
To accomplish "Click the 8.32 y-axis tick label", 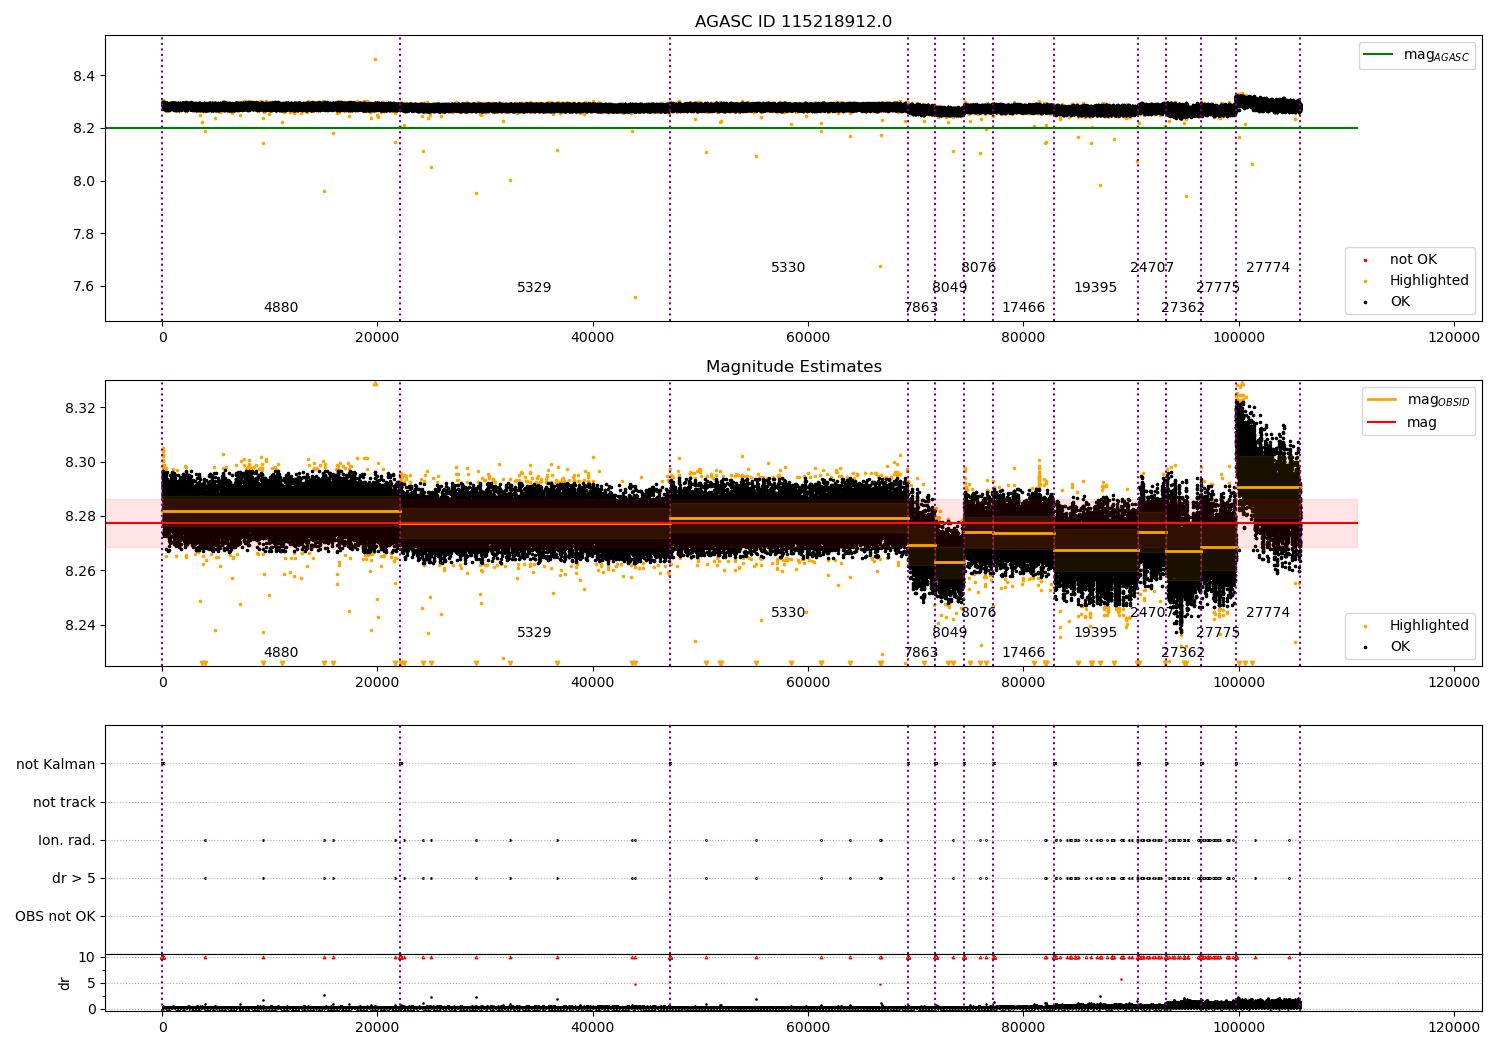I will [x=80, y=408].
